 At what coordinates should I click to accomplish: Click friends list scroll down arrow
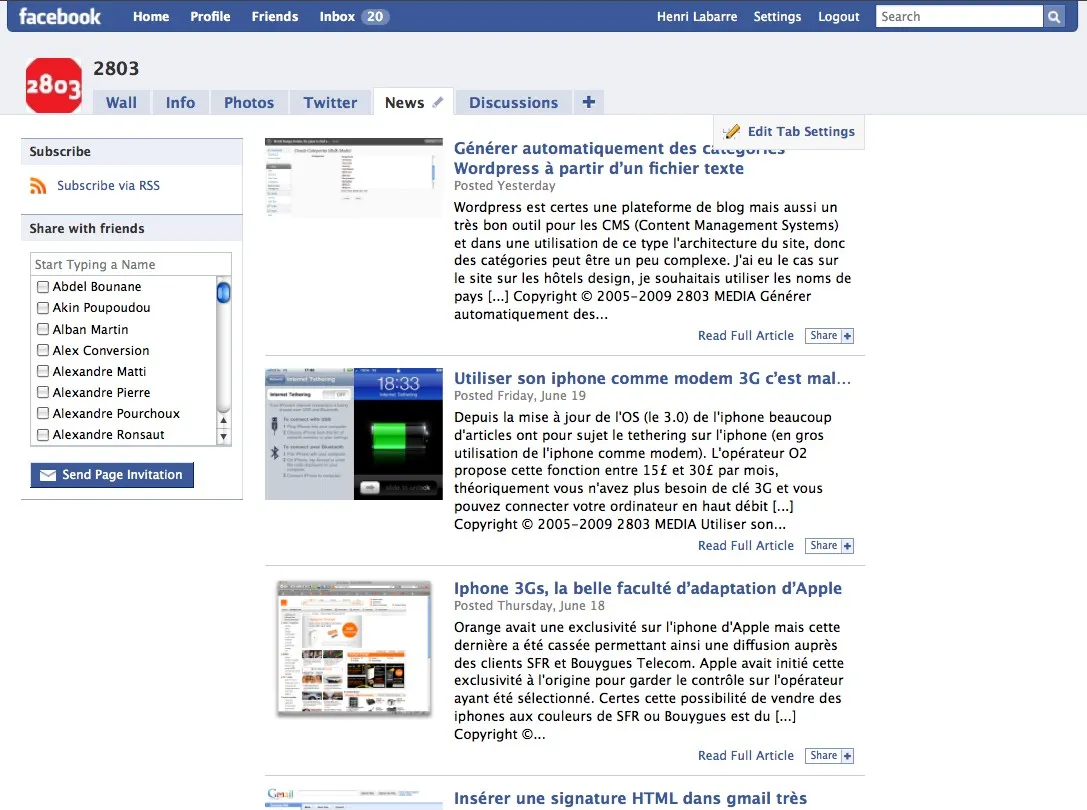click(x=223, y=437)
